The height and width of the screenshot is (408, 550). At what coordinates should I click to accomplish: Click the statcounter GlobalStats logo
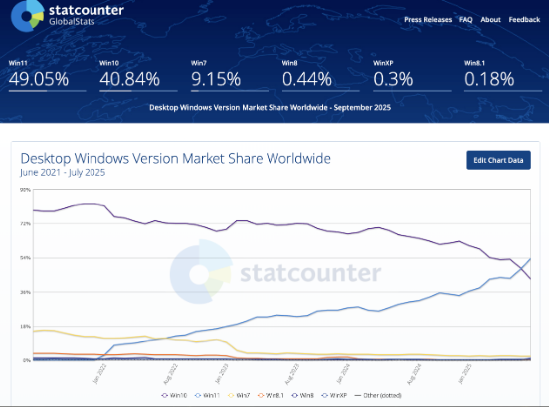[x=67, y=15]
